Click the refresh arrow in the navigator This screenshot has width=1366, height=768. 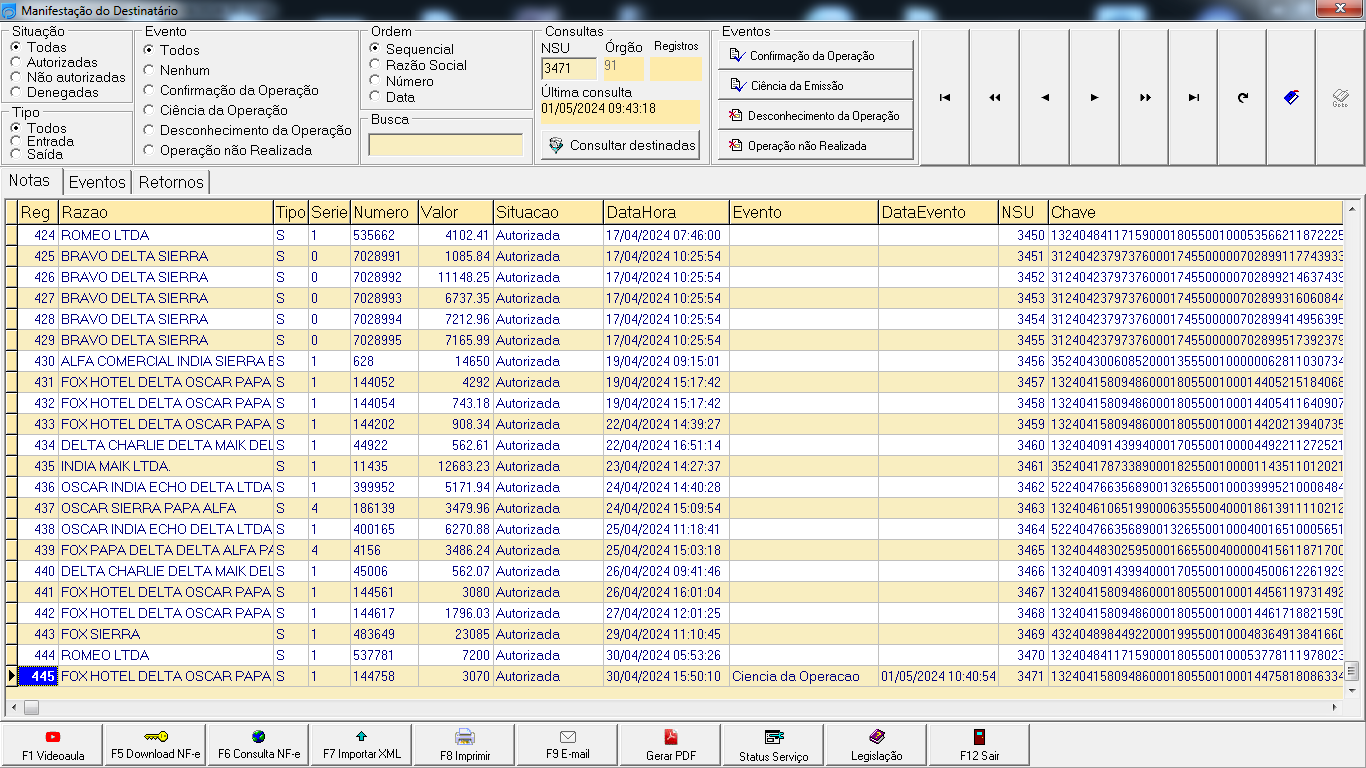coord(1242,97)
